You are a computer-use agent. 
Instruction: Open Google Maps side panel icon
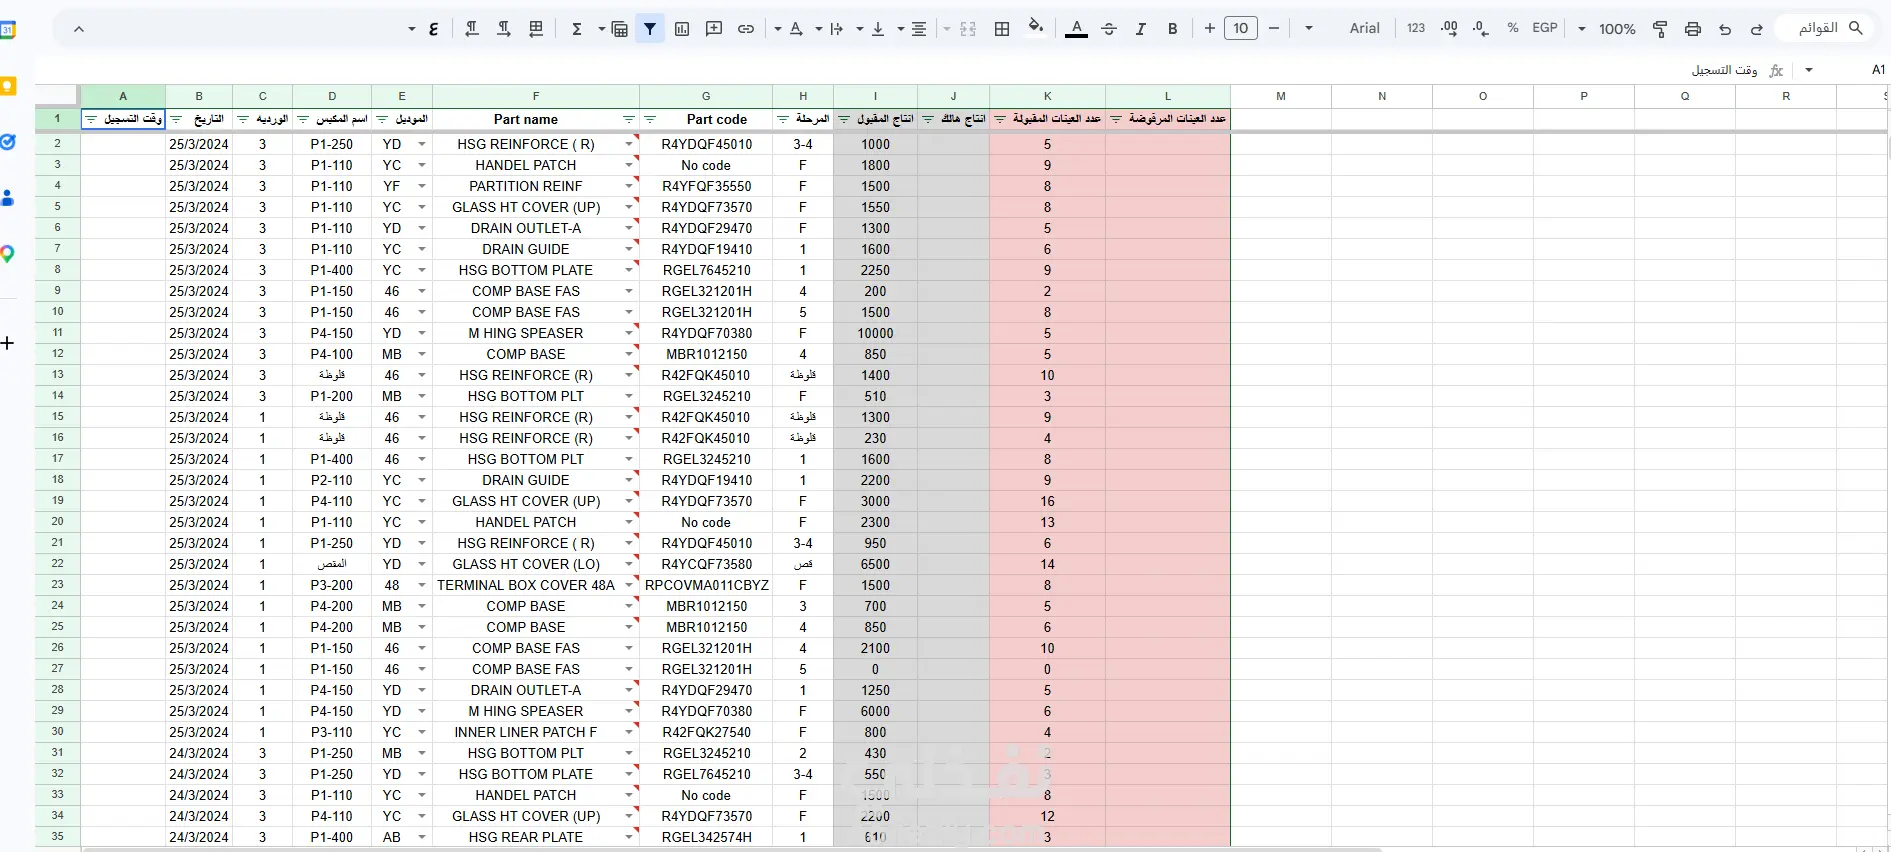click(x=7, y=254)
